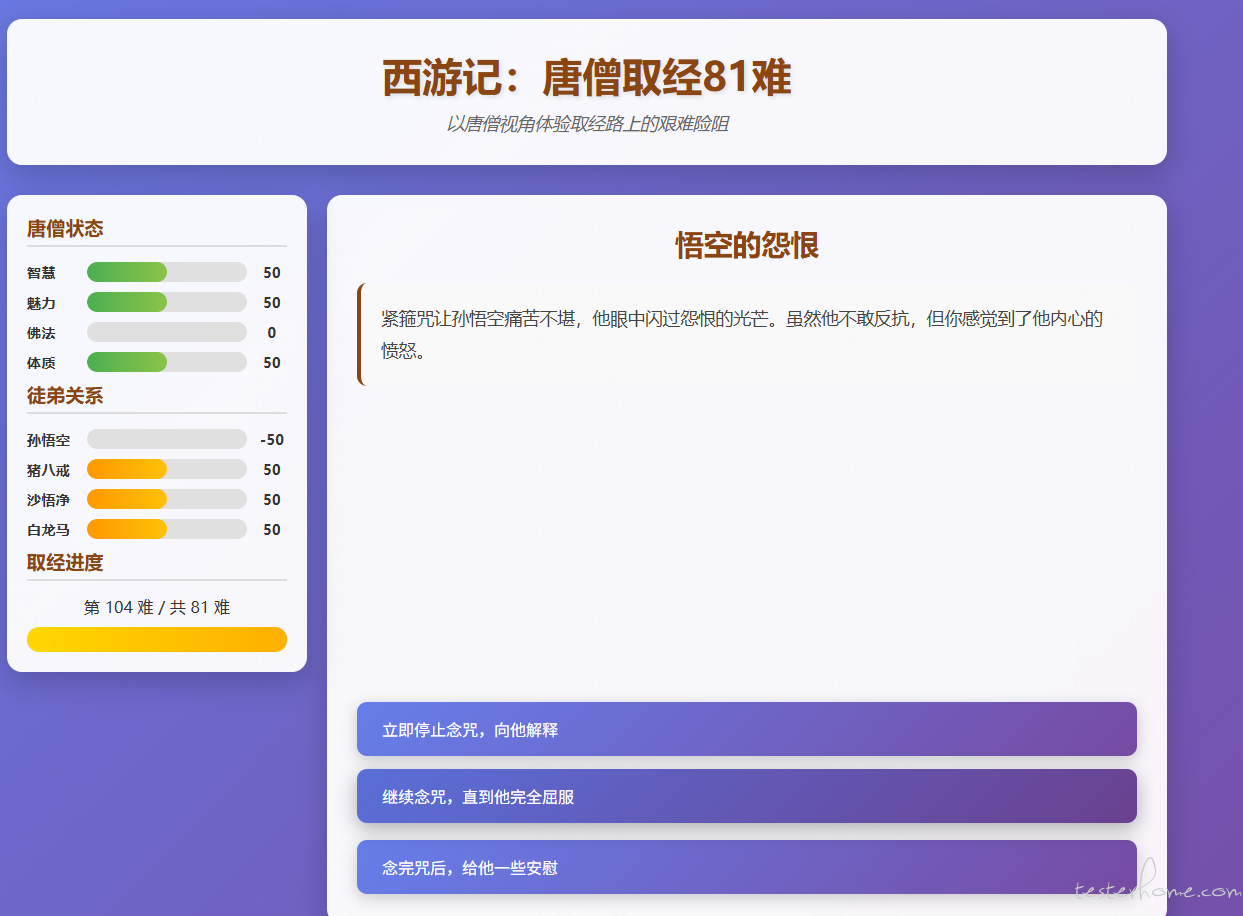Click the 猪八戒 relationship bar
This screenshot has height=916, width=1243.
click(167, 469)
